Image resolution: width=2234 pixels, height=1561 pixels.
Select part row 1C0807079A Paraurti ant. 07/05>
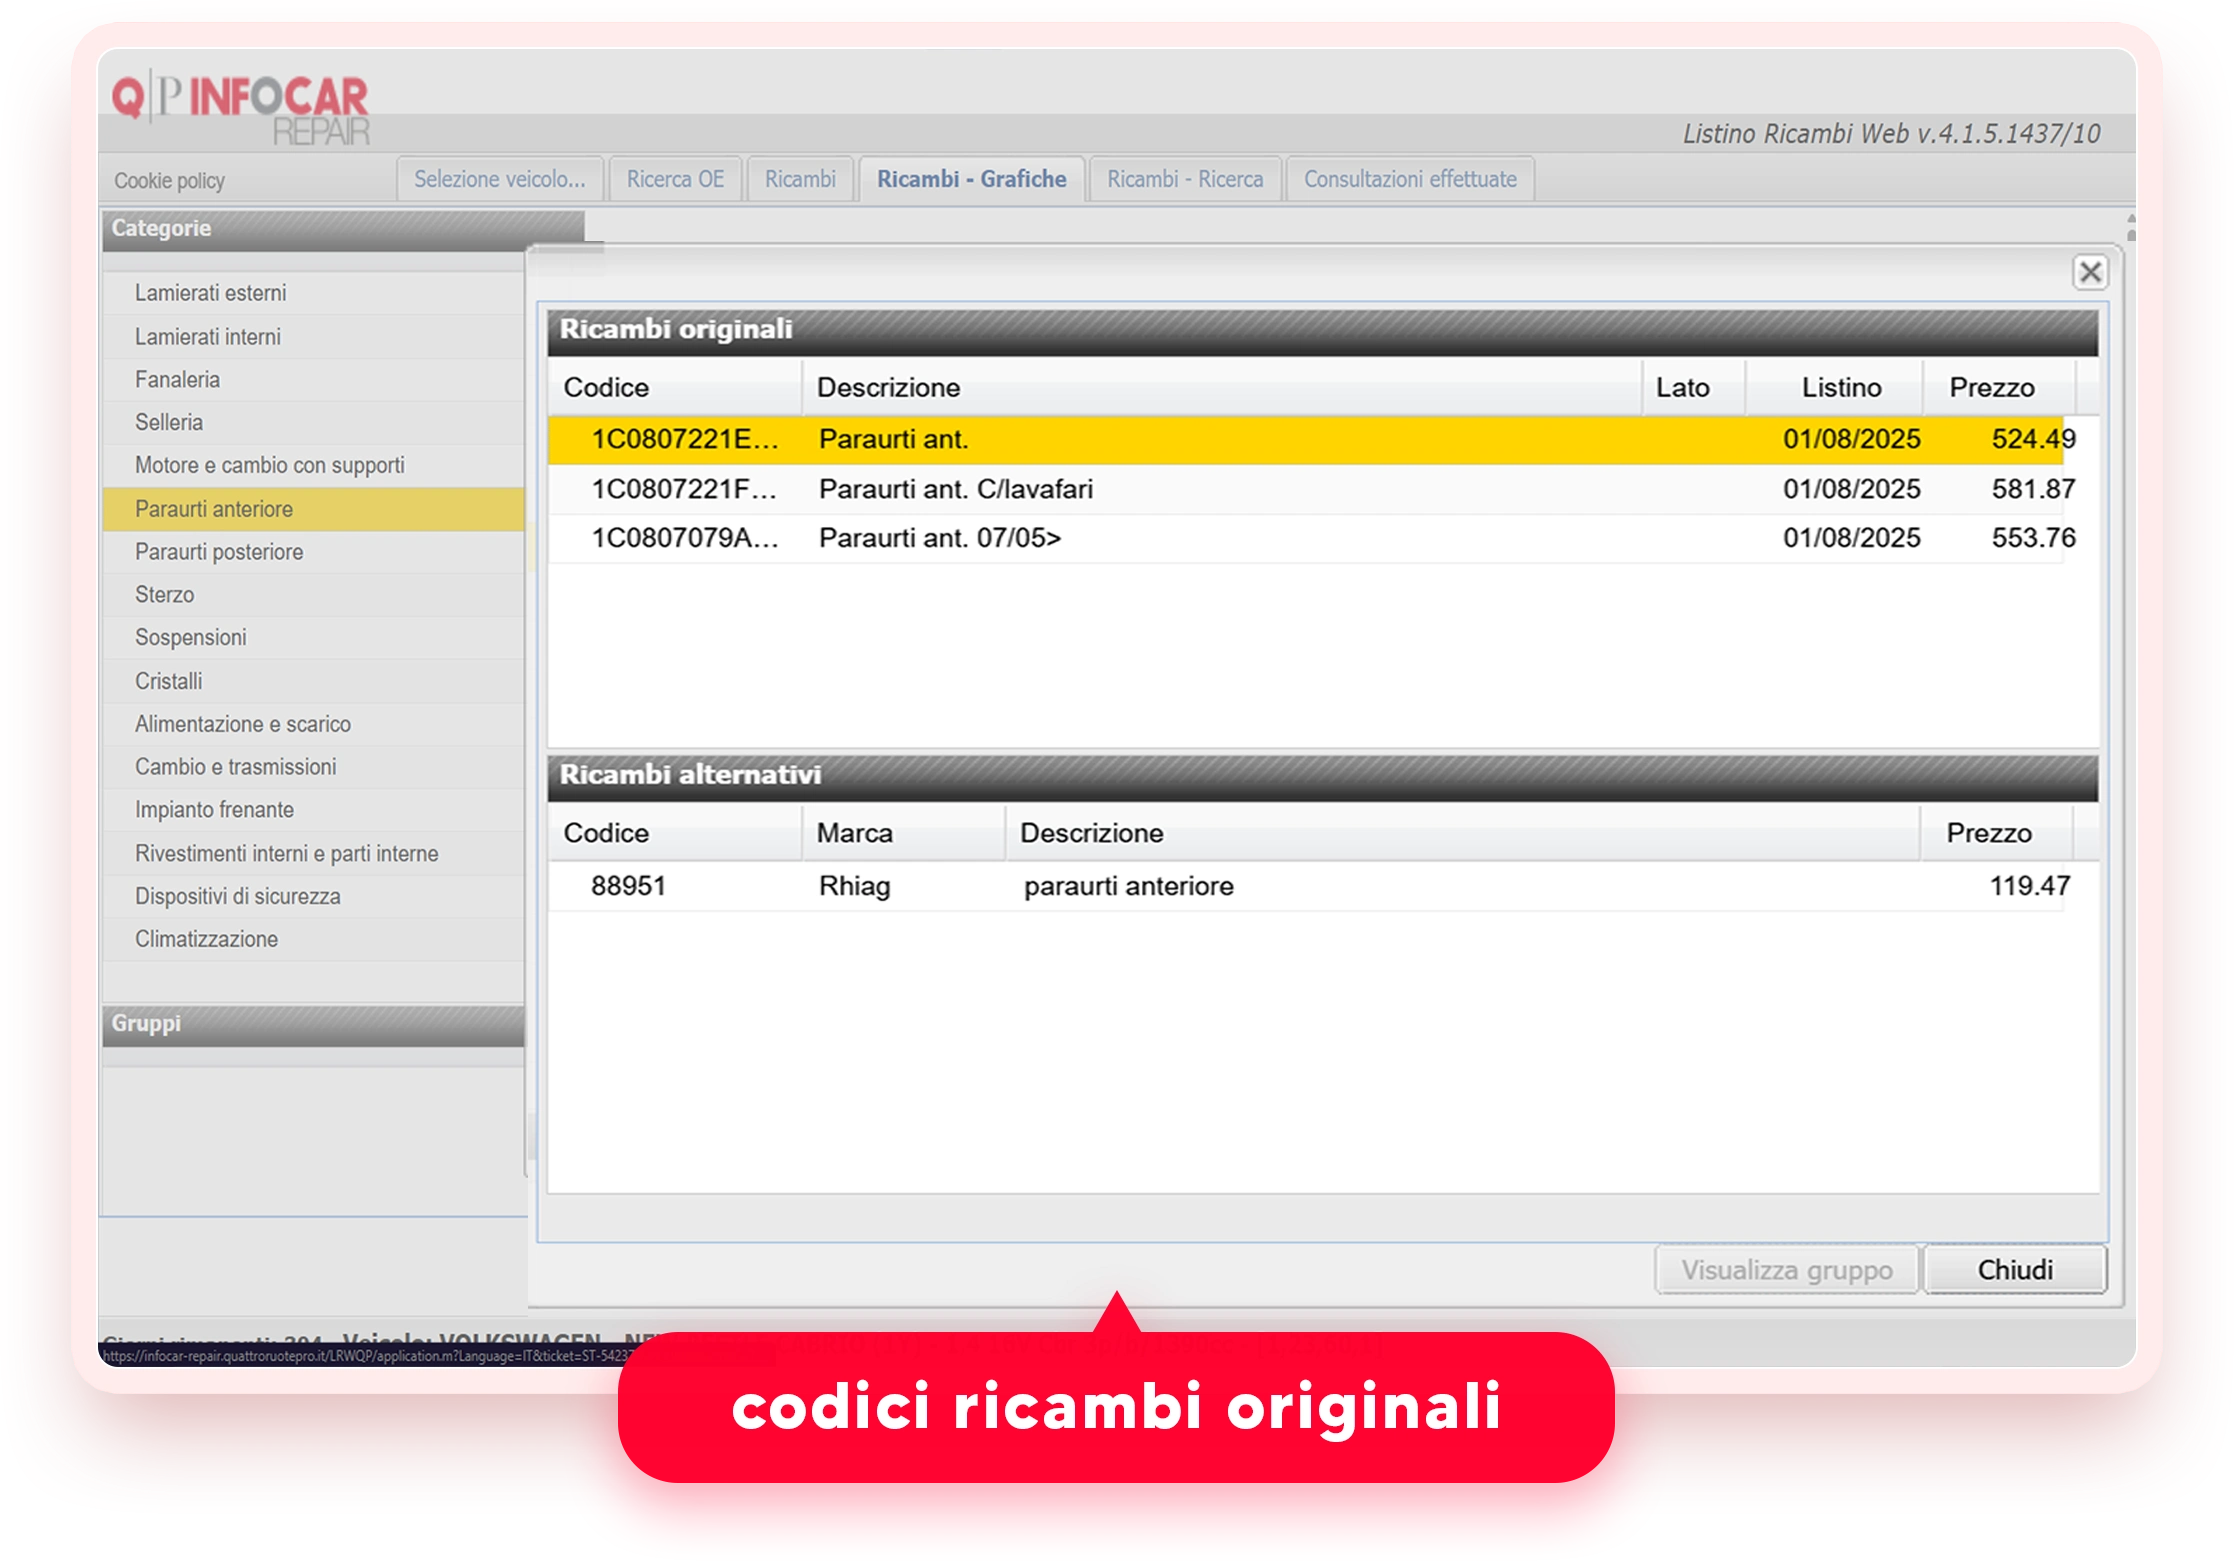1305,538
